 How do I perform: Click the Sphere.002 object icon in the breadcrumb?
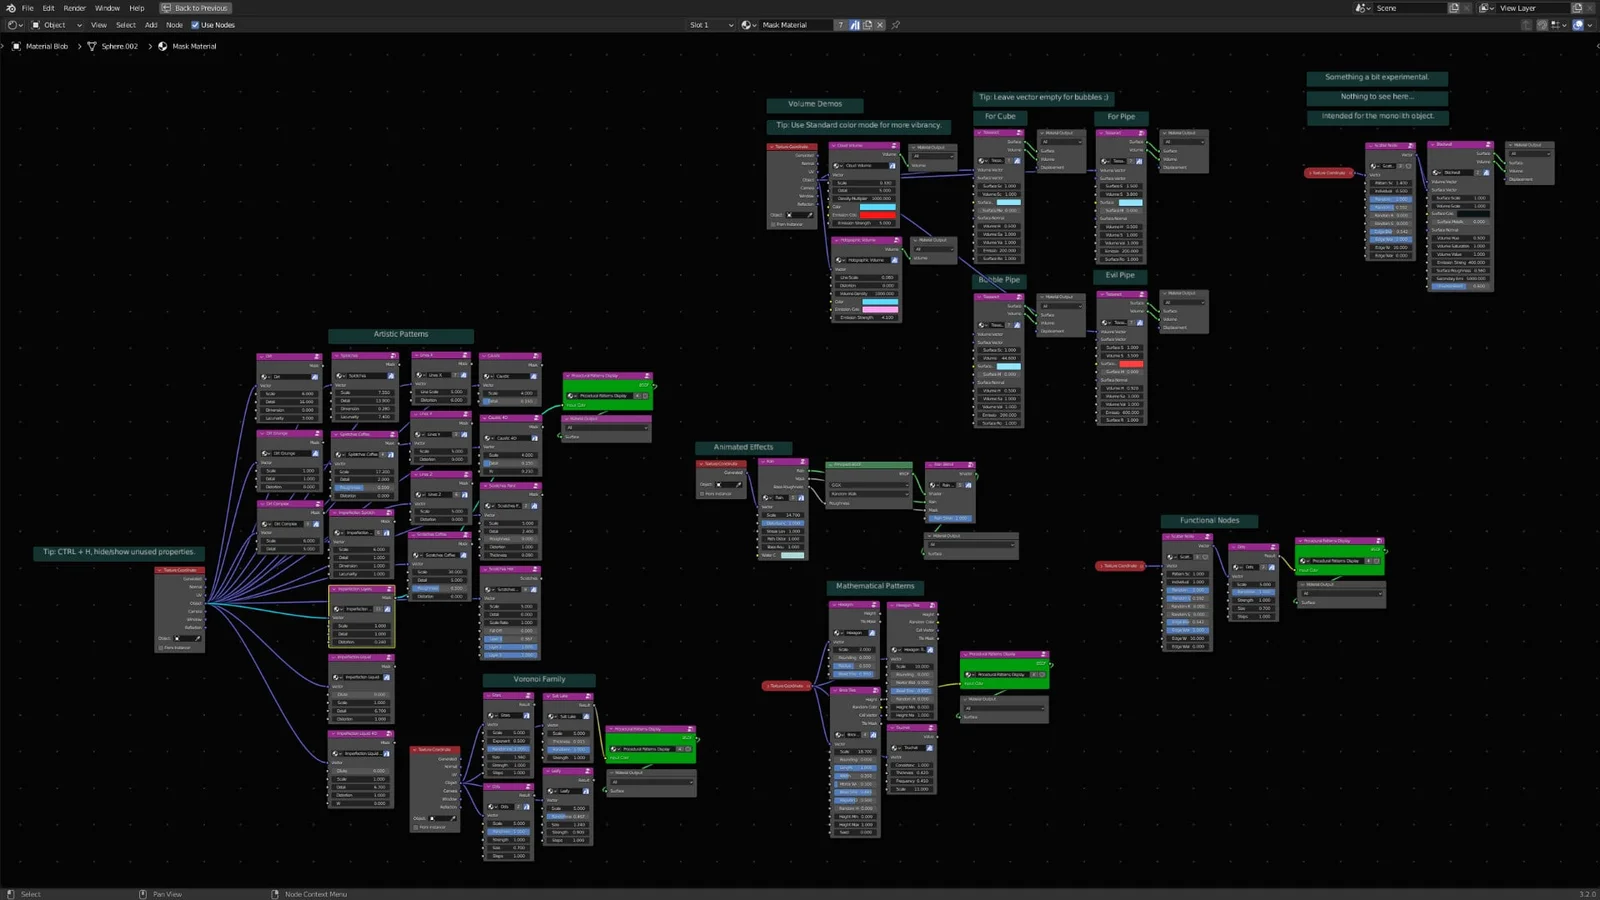pos(92,46)
